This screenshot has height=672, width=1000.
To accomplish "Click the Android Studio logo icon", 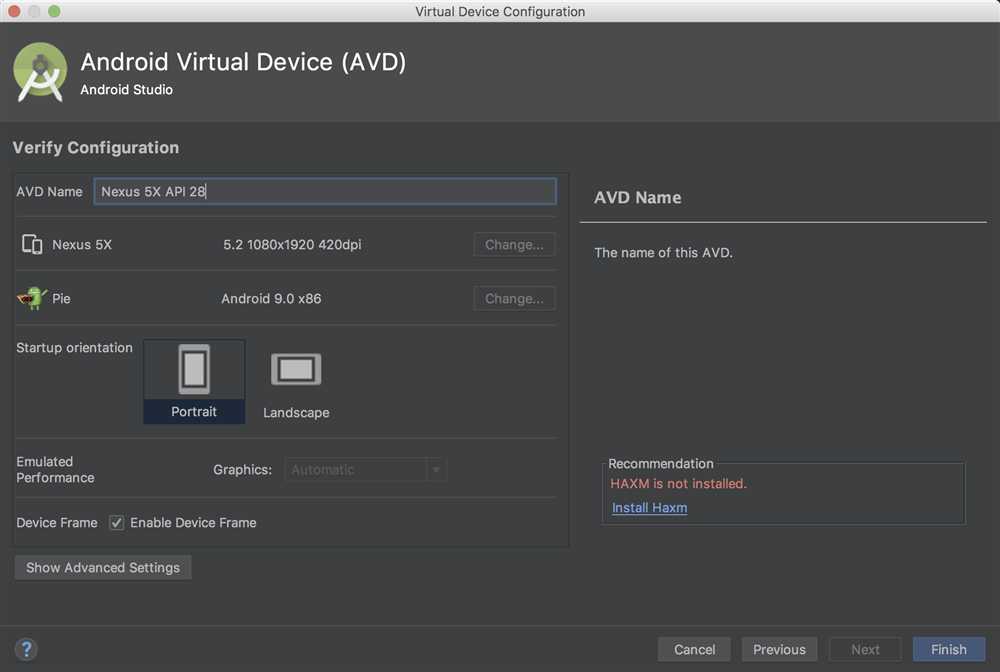I will coord(40,72).
